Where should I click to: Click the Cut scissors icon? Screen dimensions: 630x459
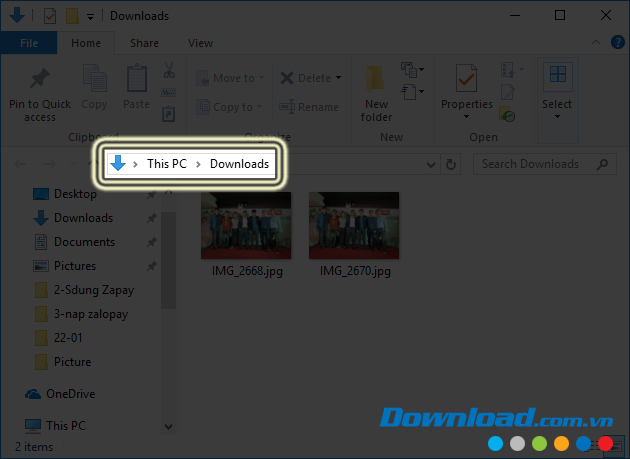169,70
